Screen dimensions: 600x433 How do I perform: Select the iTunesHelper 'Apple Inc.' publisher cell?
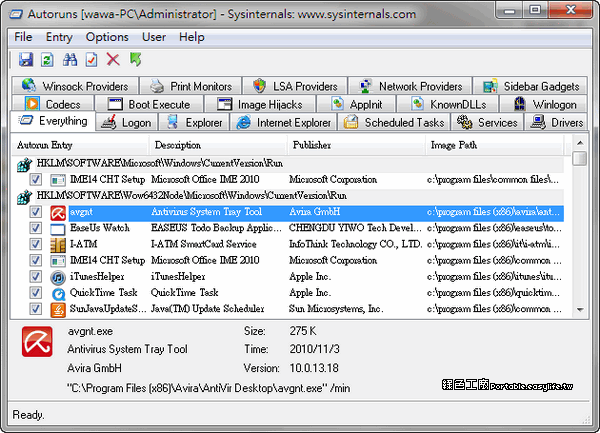coord(310,276)
